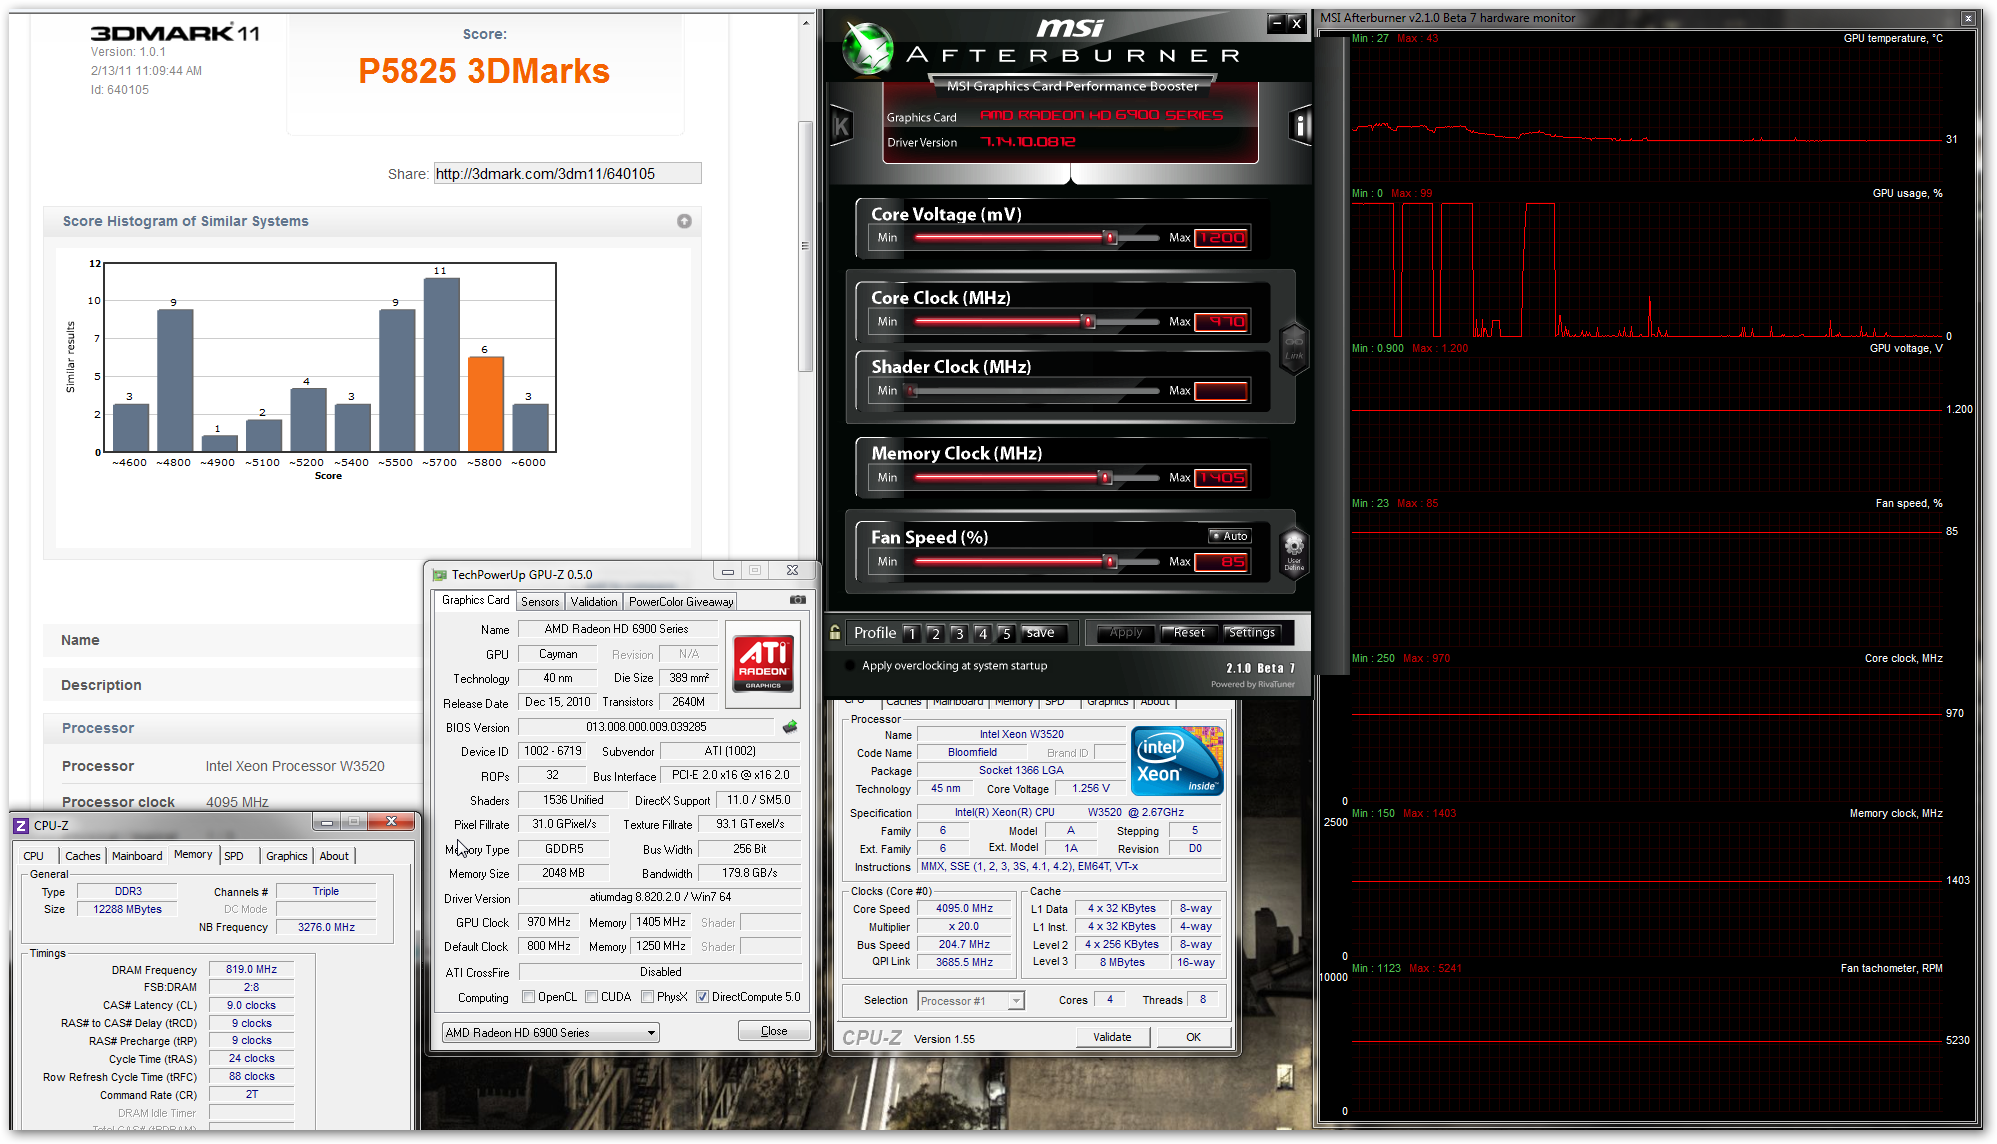Select the Graphics Card tab in GPU-Z

point(476,600)
